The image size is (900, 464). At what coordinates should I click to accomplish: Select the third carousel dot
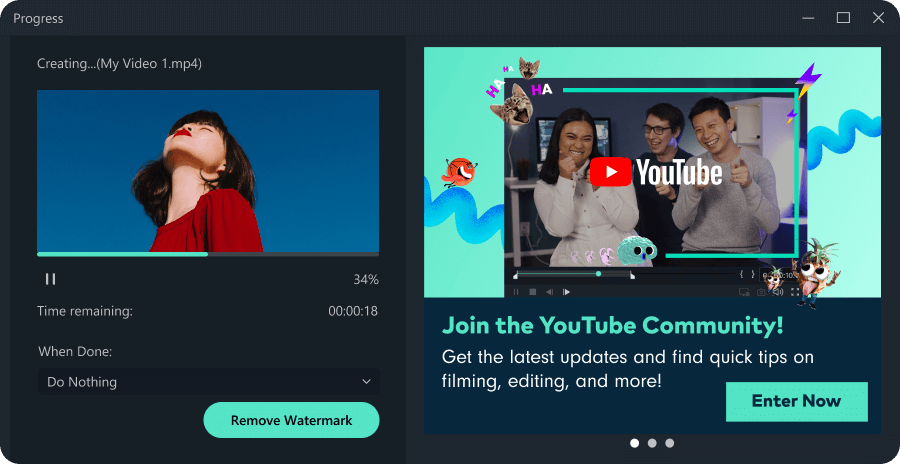point(669,443)
